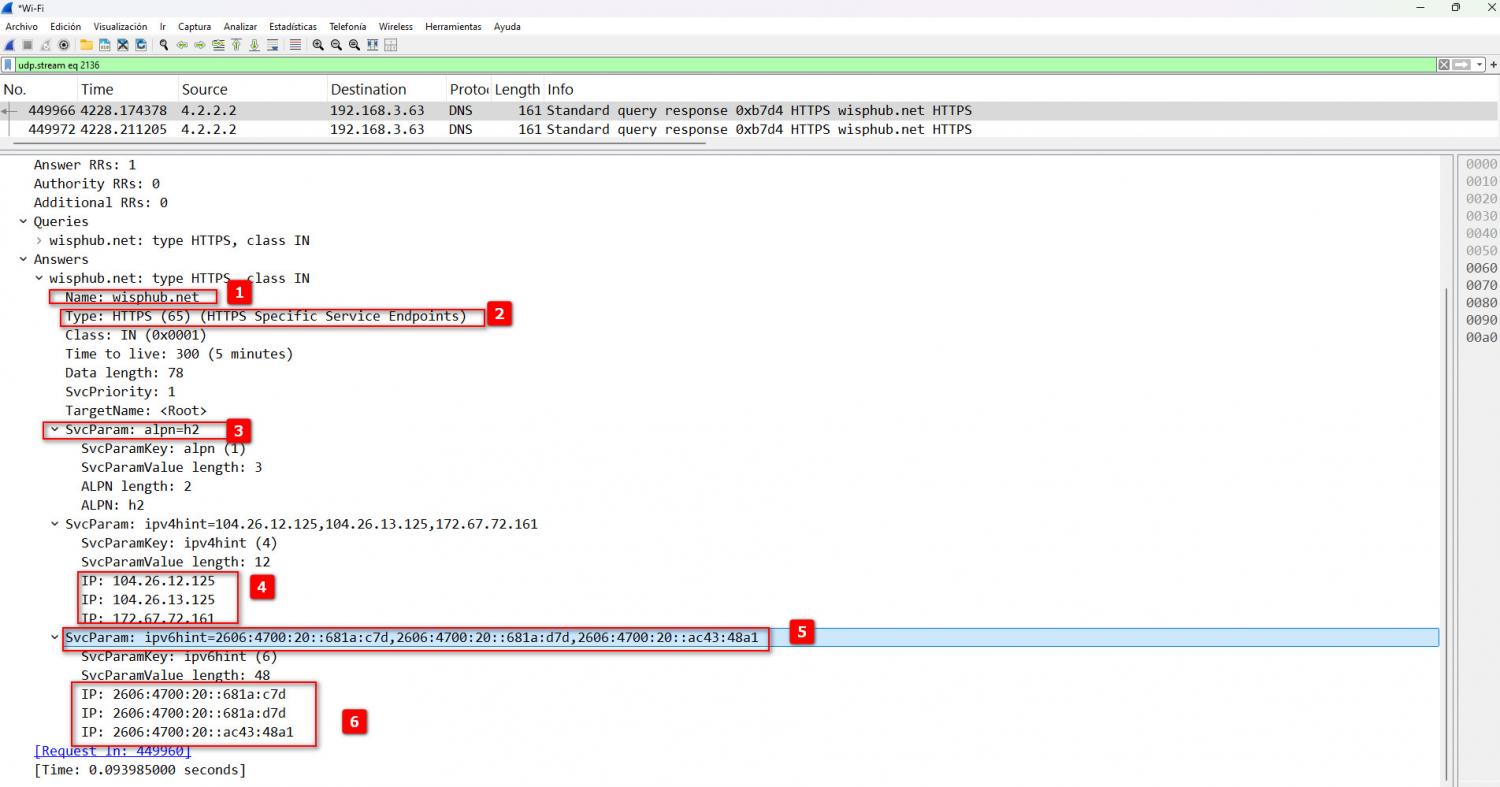Open the Archivo menu
This screenshot has height=787, width=1500.
pyautogui.click(x=22, y=26)
